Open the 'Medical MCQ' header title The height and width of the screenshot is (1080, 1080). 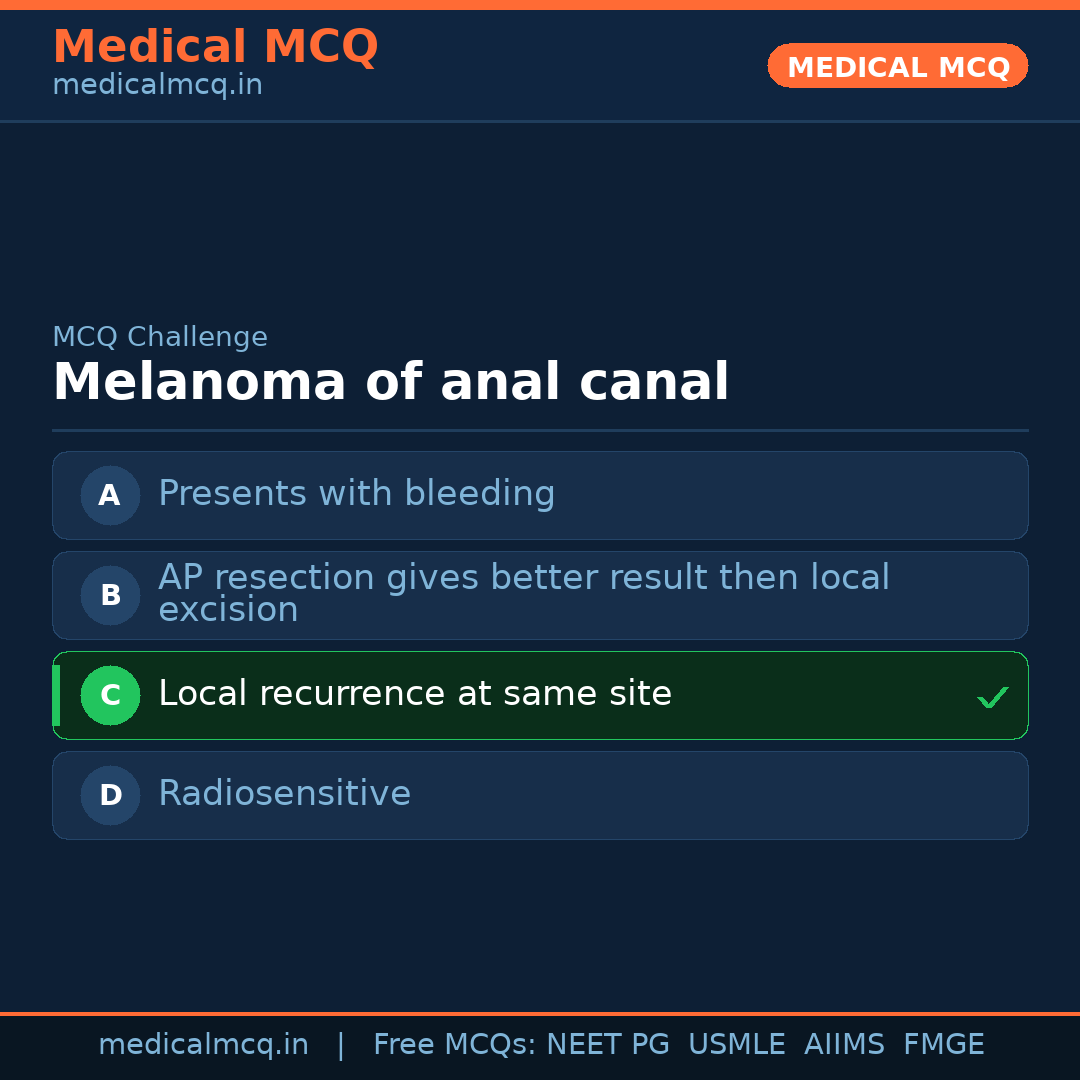coord(215,47)
